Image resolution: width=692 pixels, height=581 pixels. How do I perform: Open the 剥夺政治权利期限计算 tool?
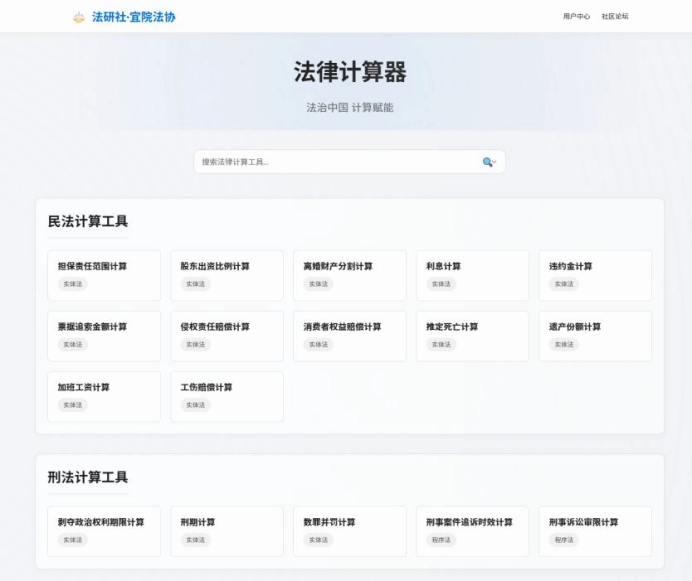click(103, 531)
